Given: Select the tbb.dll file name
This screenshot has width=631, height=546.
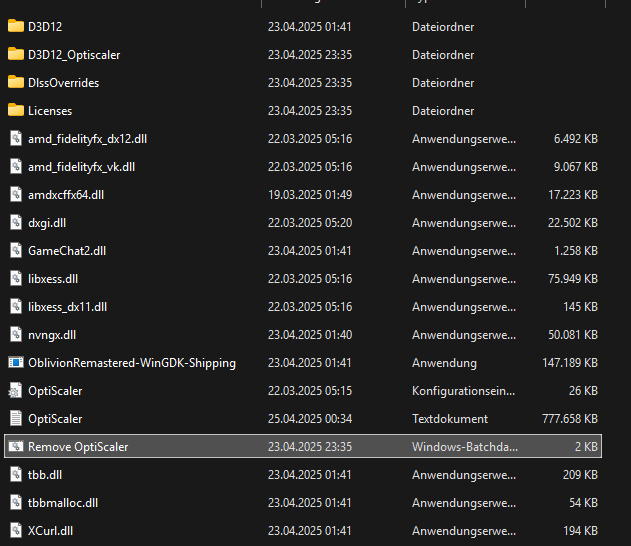Looking at the screenshot, I should 45,475.
